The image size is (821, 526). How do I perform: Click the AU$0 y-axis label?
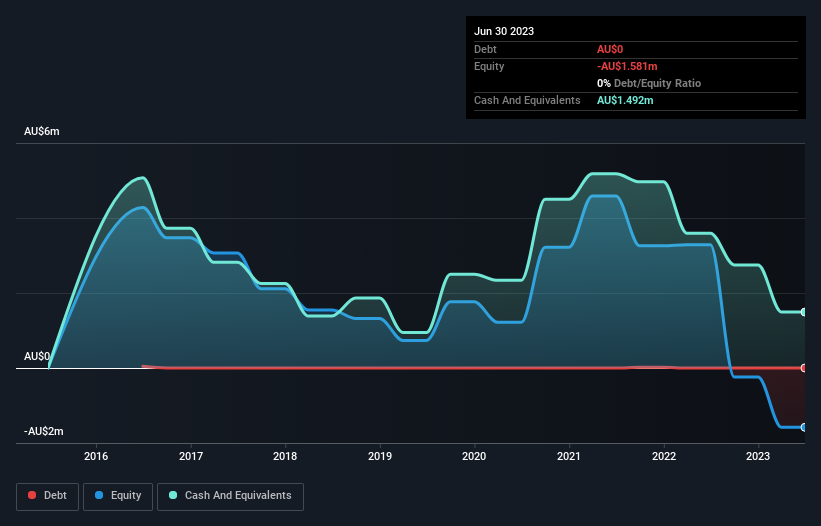coord(37,356)
